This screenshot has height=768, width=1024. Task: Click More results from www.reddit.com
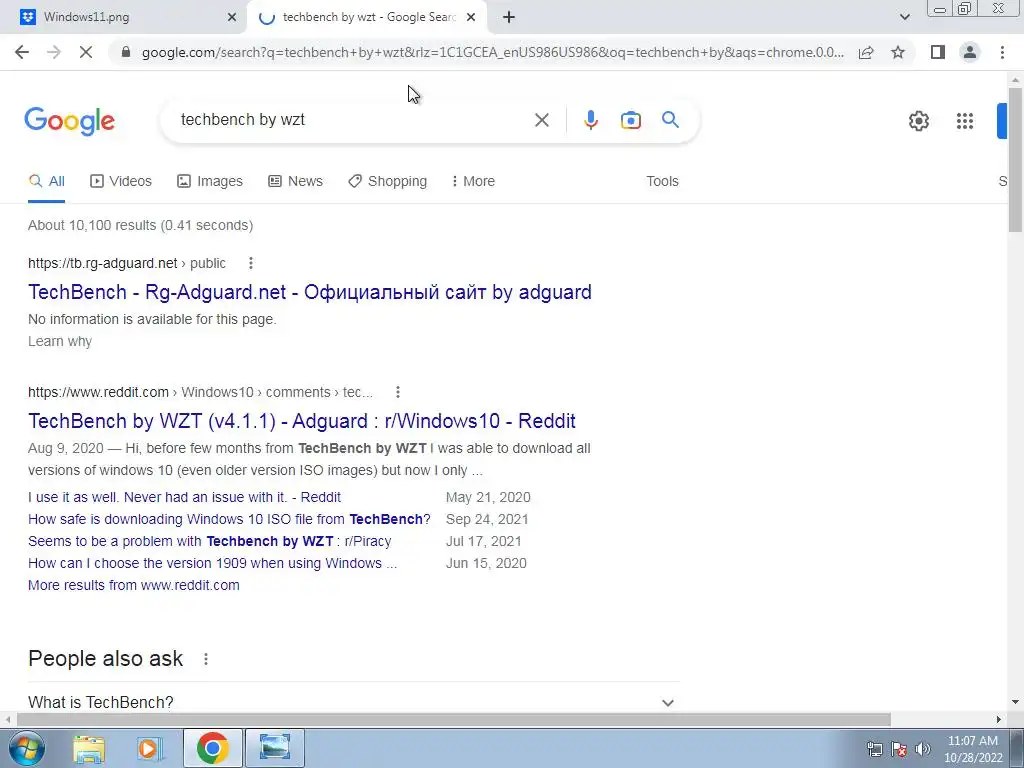pyautogui.click(x=134, y=585)
